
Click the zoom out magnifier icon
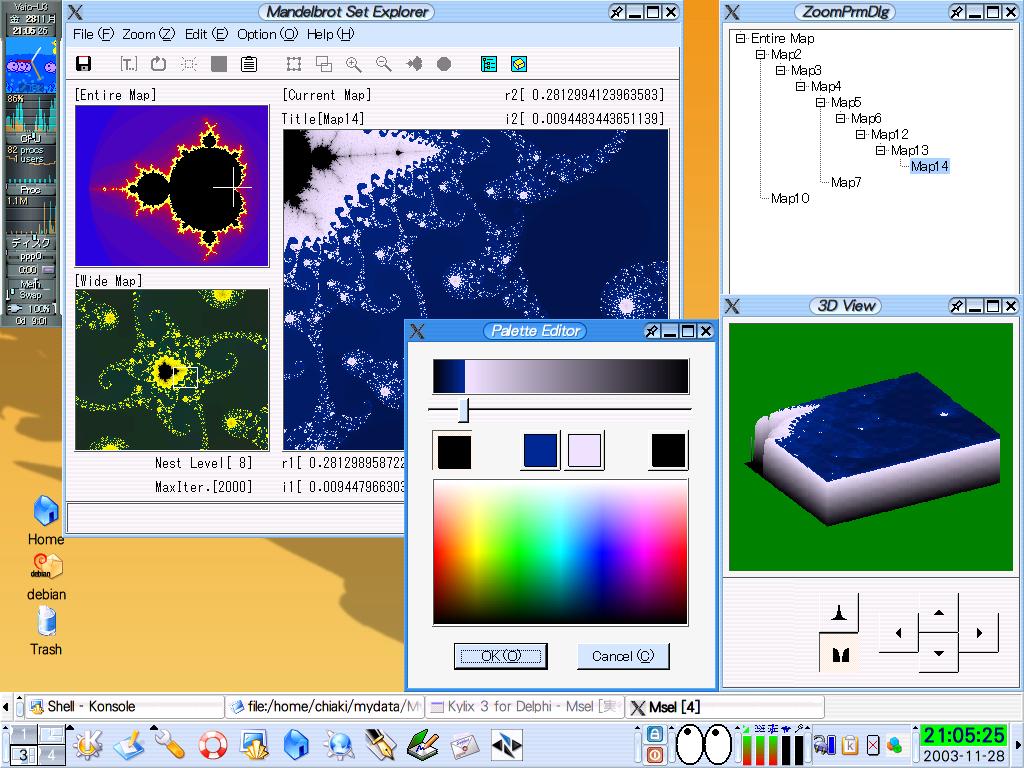[383, 64]
